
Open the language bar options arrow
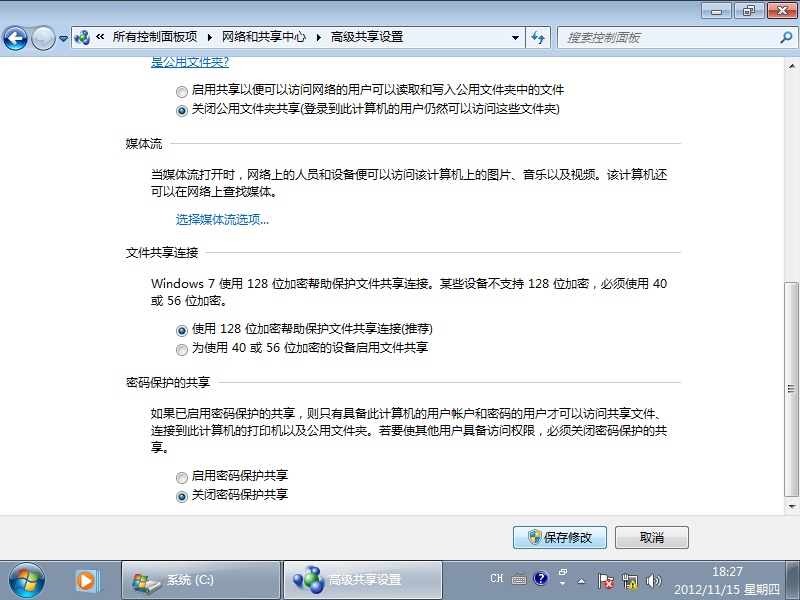(x=563, y=583)
